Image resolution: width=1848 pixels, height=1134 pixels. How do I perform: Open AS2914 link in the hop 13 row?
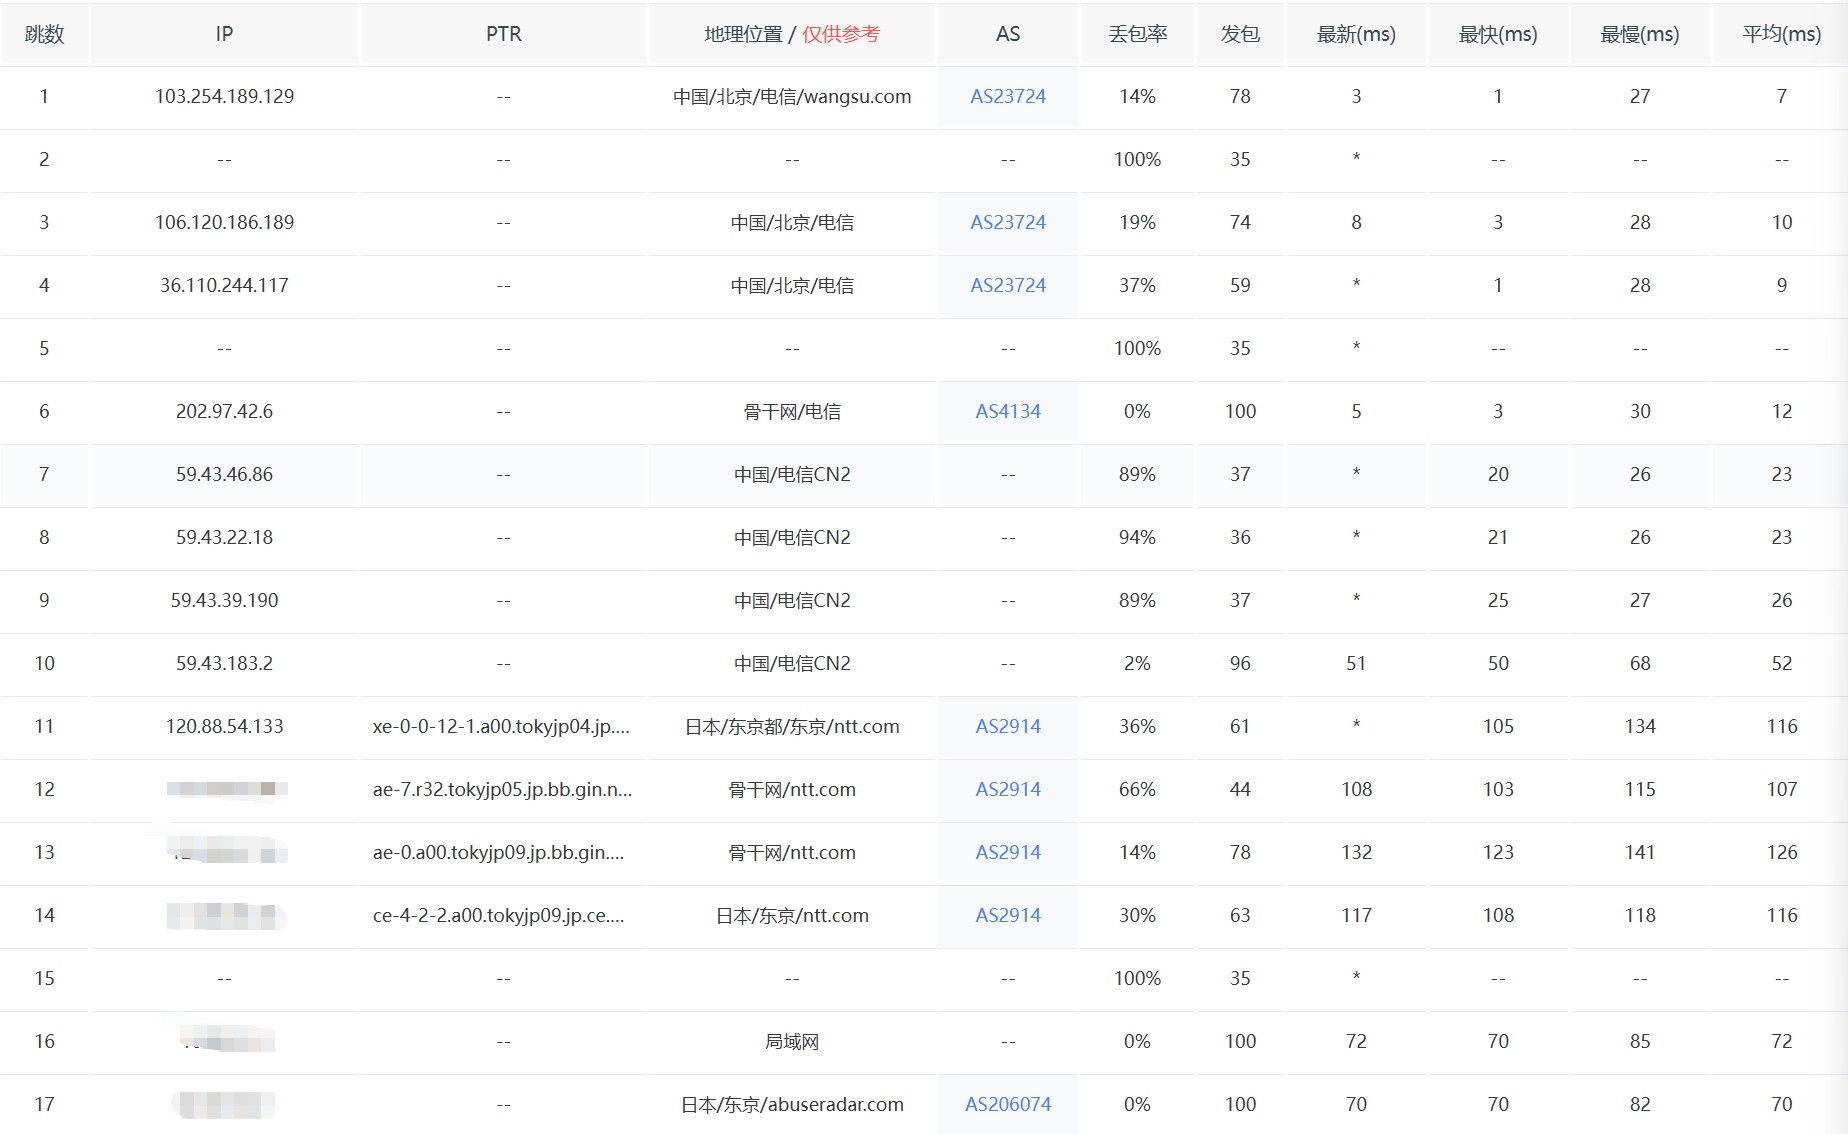(1008, 852)
